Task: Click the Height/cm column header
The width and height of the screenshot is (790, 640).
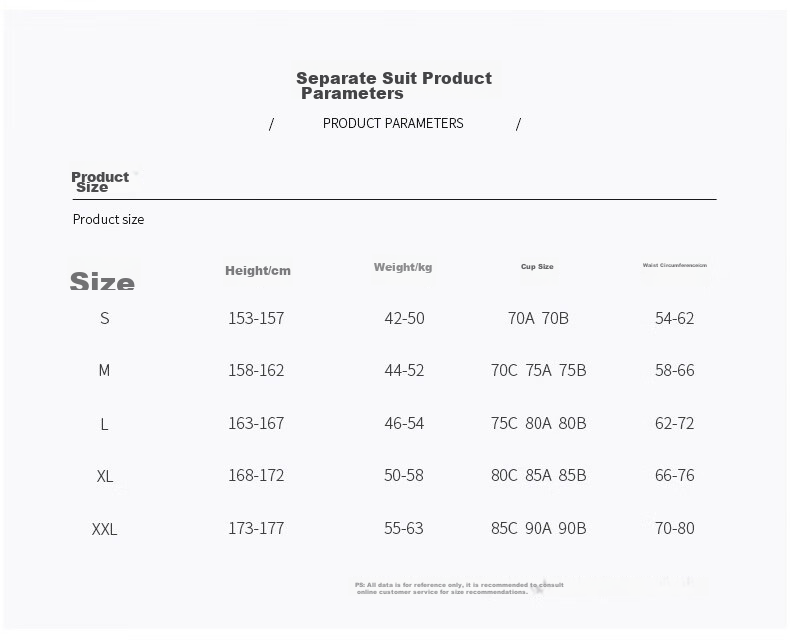Action: coord(258,271)
